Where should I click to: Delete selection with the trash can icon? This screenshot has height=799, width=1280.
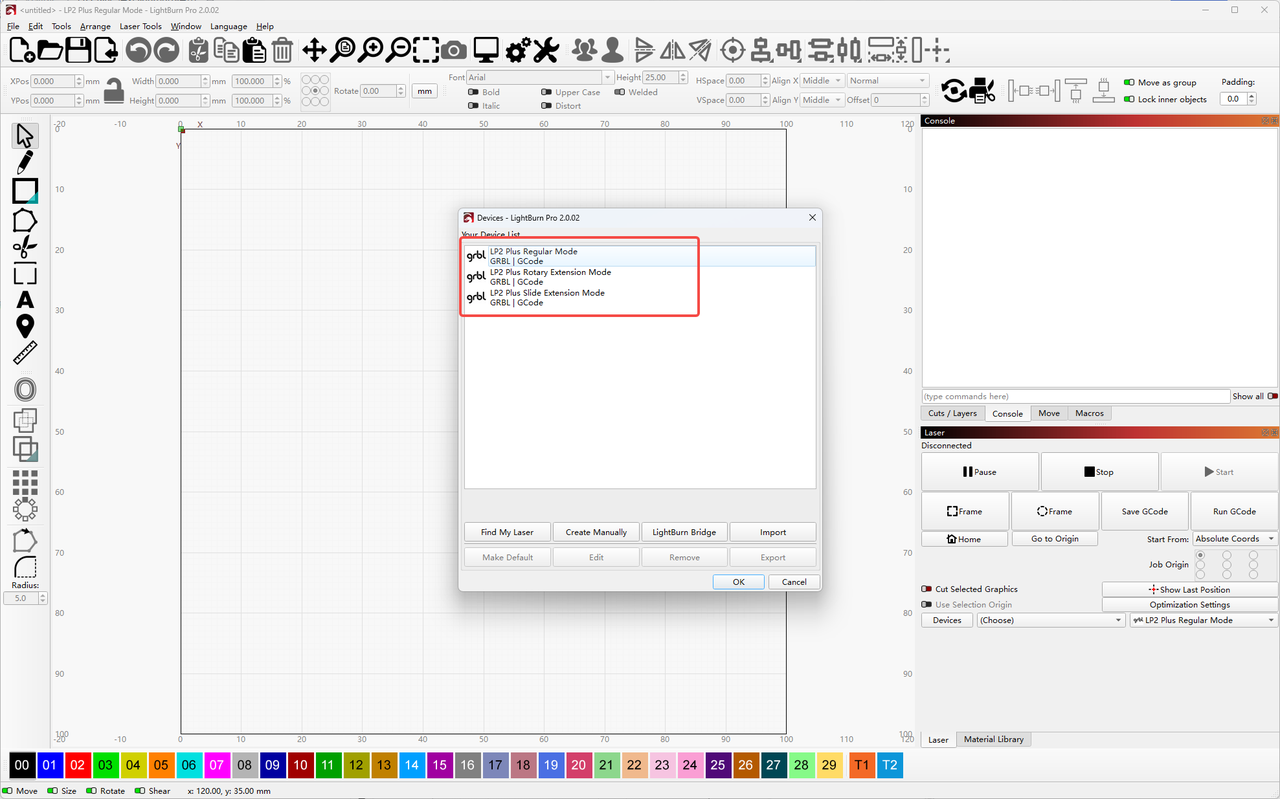[x=283, y=50]
